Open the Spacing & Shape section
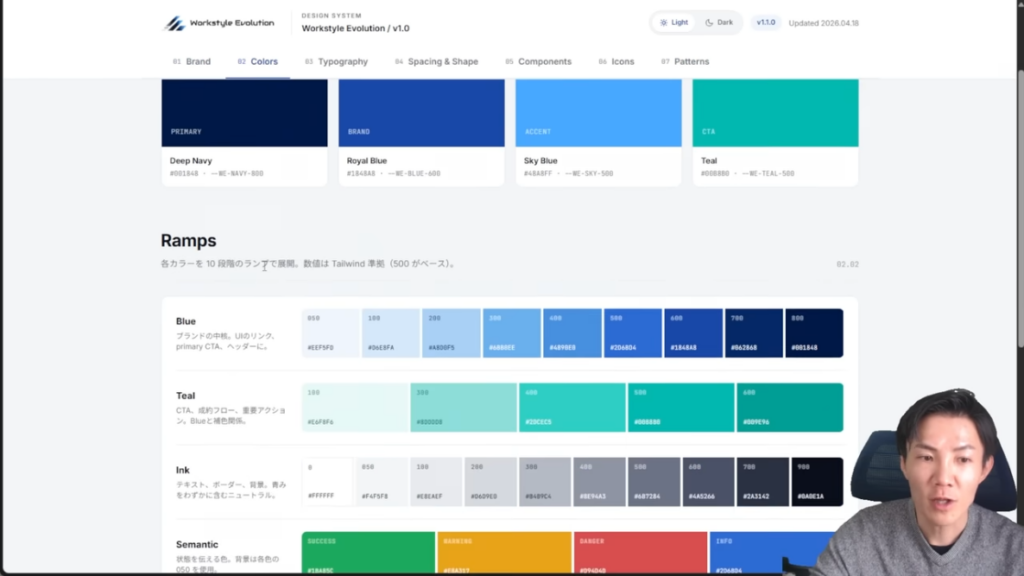This screenshot has height=576, width=1024. [442, 61]
